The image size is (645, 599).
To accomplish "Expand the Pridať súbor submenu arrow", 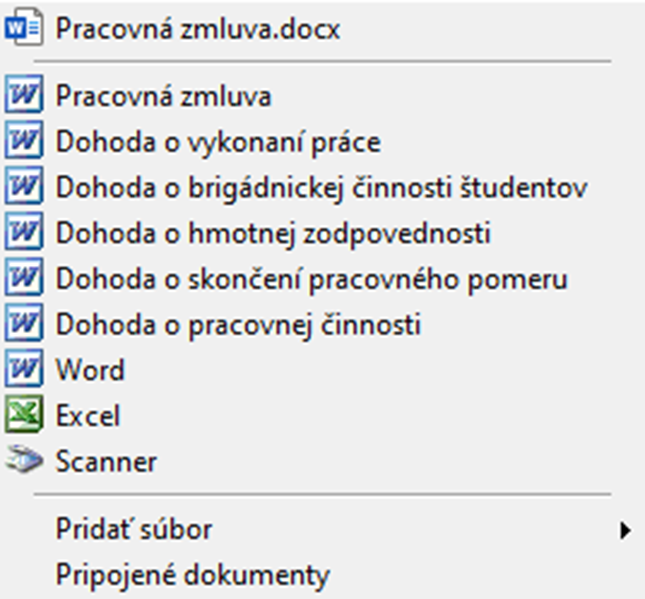I will tap(625, 530).
